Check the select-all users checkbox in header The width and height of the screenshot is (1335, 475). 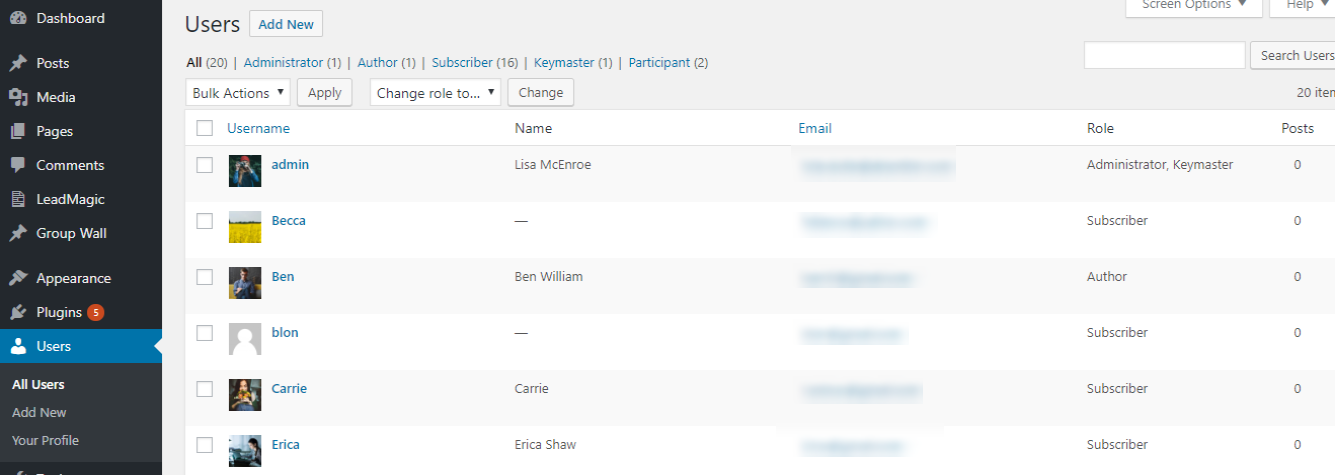(x=205, y=128)
